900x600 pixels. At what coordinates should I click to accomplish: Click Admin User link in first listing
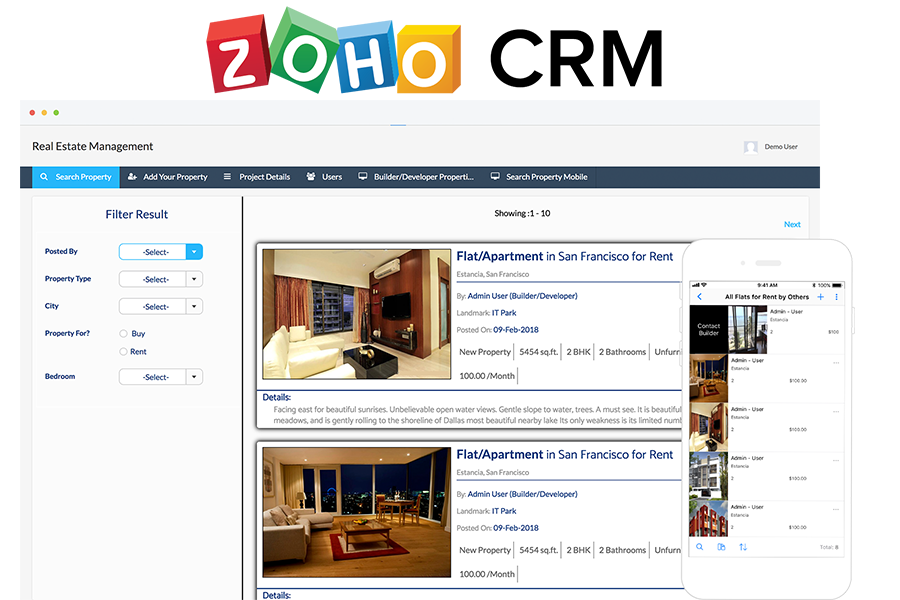point(522,296)
